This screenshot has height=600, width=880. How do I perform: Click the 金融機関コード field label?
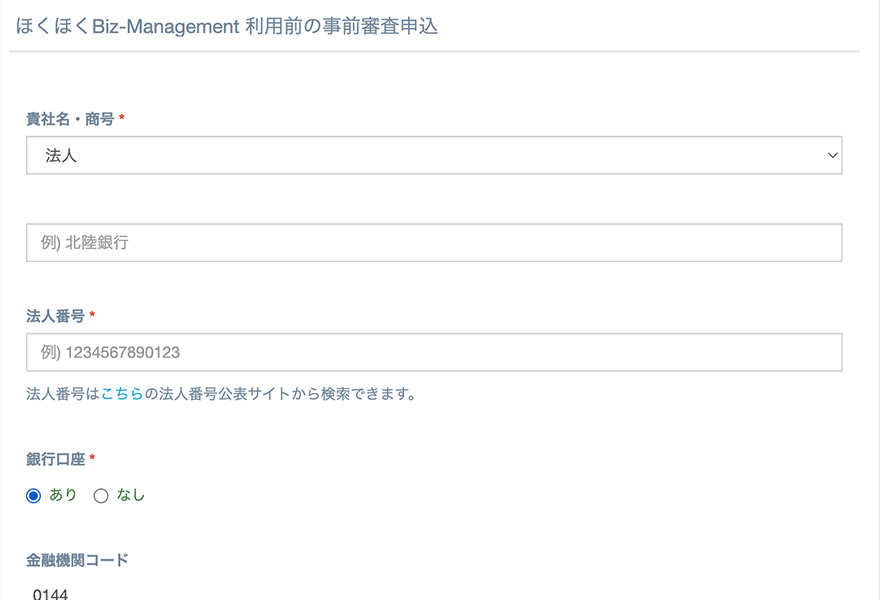(x=77, y=560)
